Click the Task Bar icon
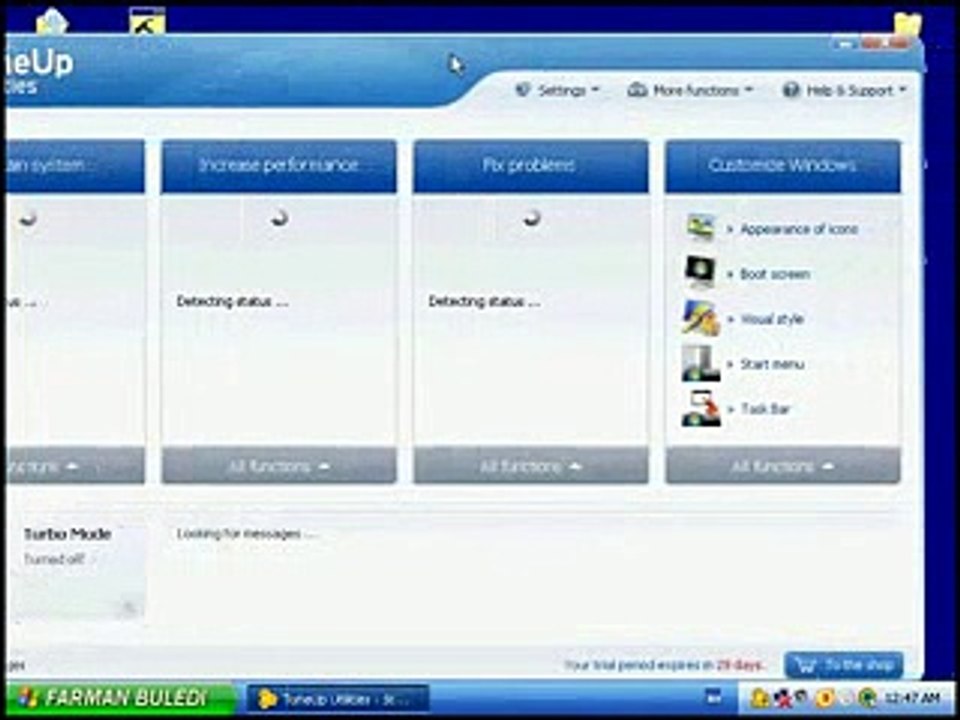 (700, 408)
